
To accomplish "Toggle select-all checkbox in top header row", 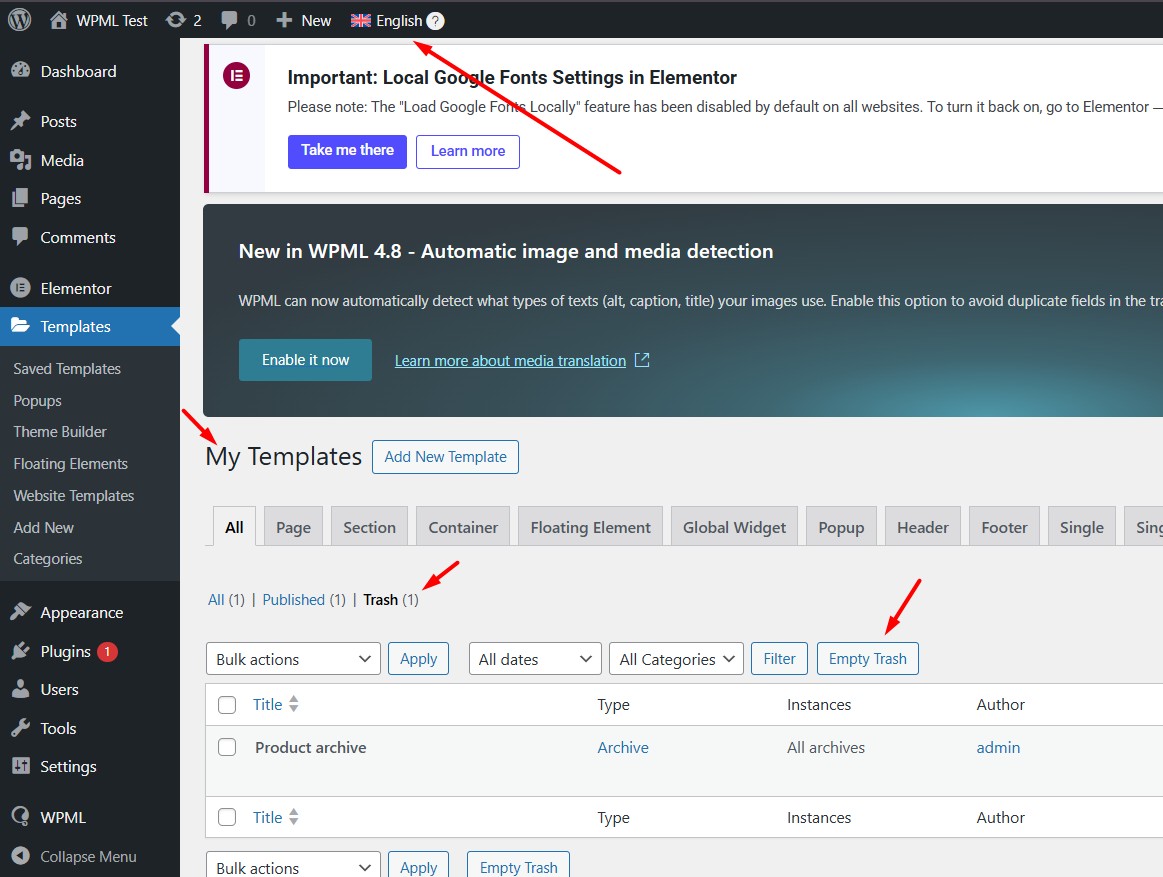I will pos(227,704).
